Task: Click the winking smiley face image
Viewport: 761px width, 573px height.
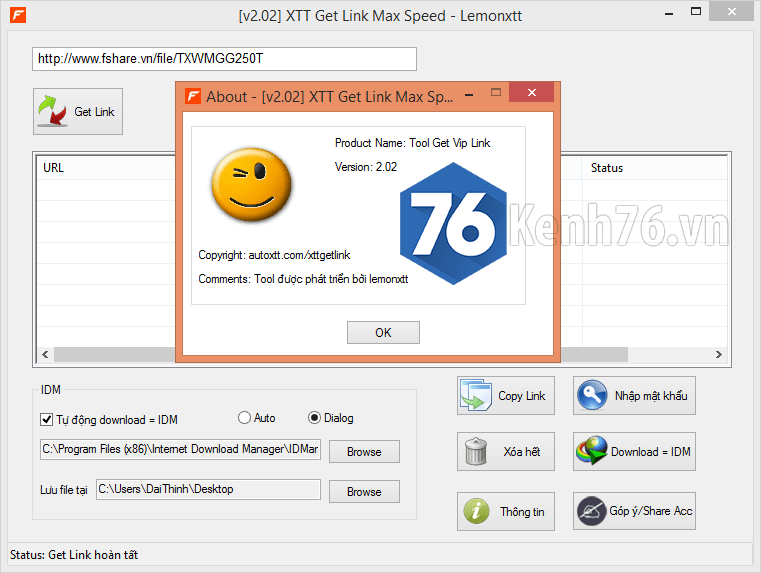Action: tap(251, 184)
